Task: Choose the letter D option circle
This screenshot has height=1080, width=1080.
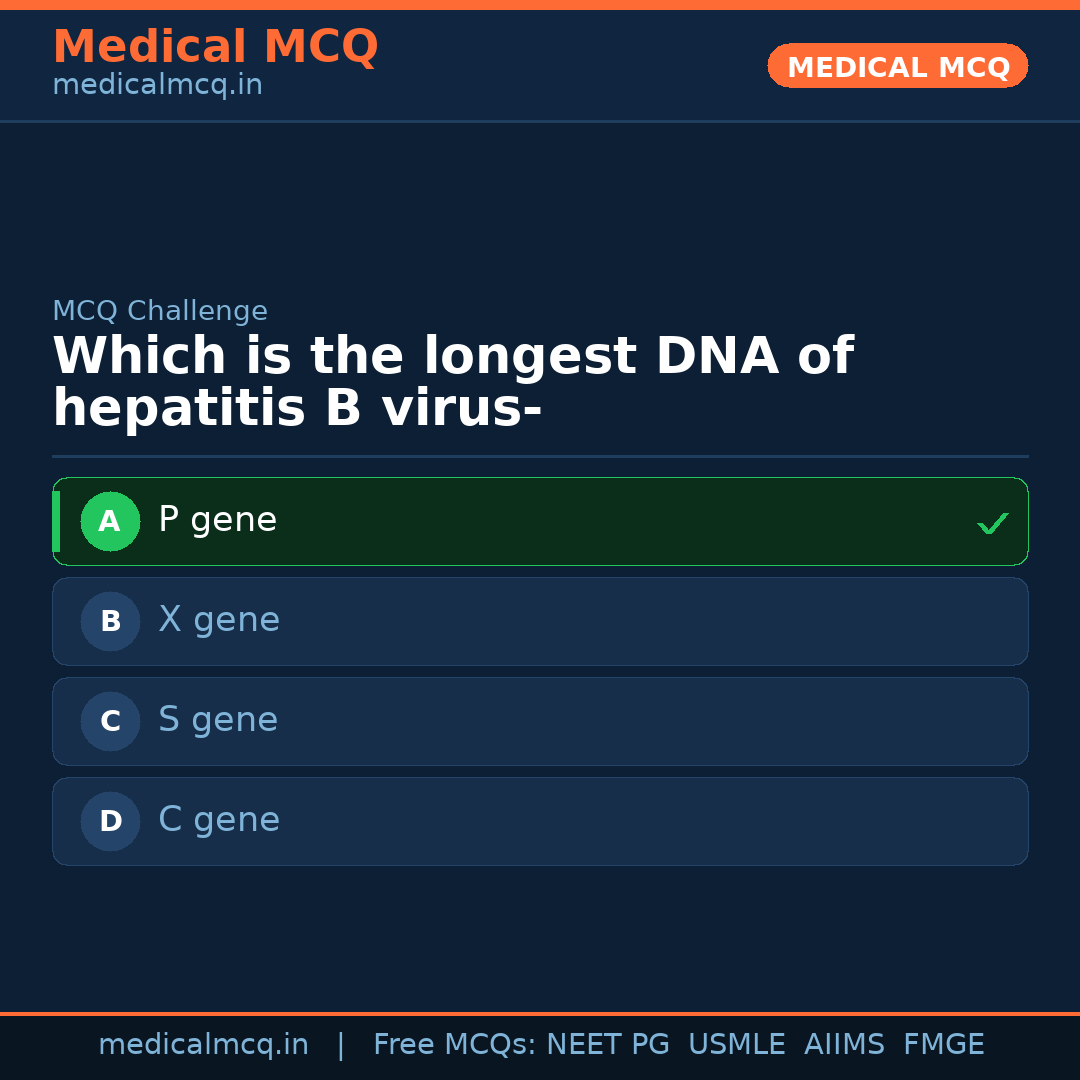Action: tap(110, 821)
